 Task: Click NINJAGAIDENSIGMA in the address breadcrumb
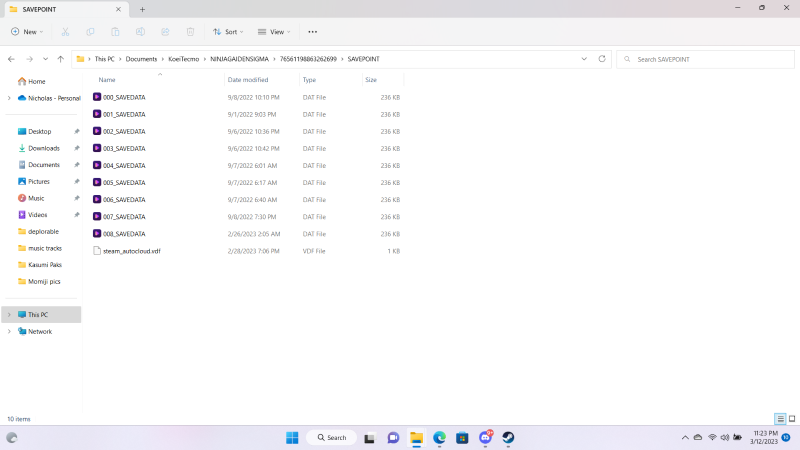tap(239, 59)
